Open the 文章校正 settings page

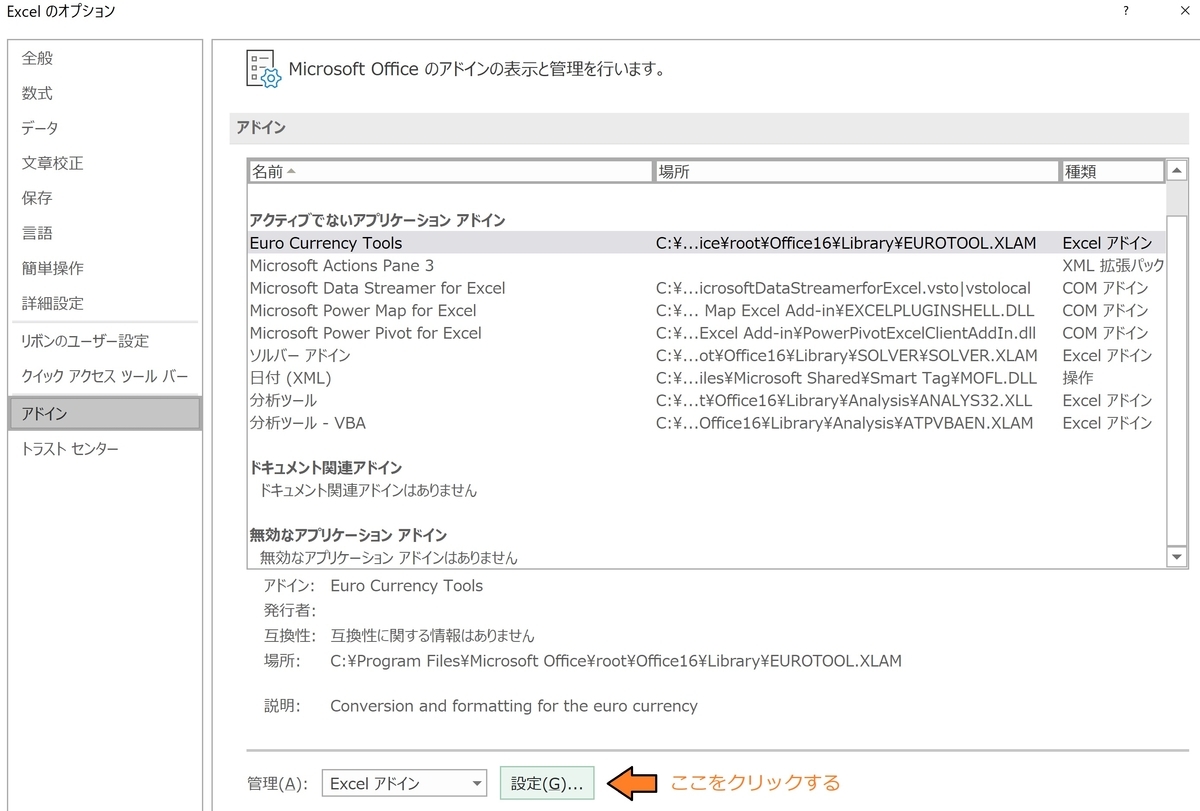point(53,163)
